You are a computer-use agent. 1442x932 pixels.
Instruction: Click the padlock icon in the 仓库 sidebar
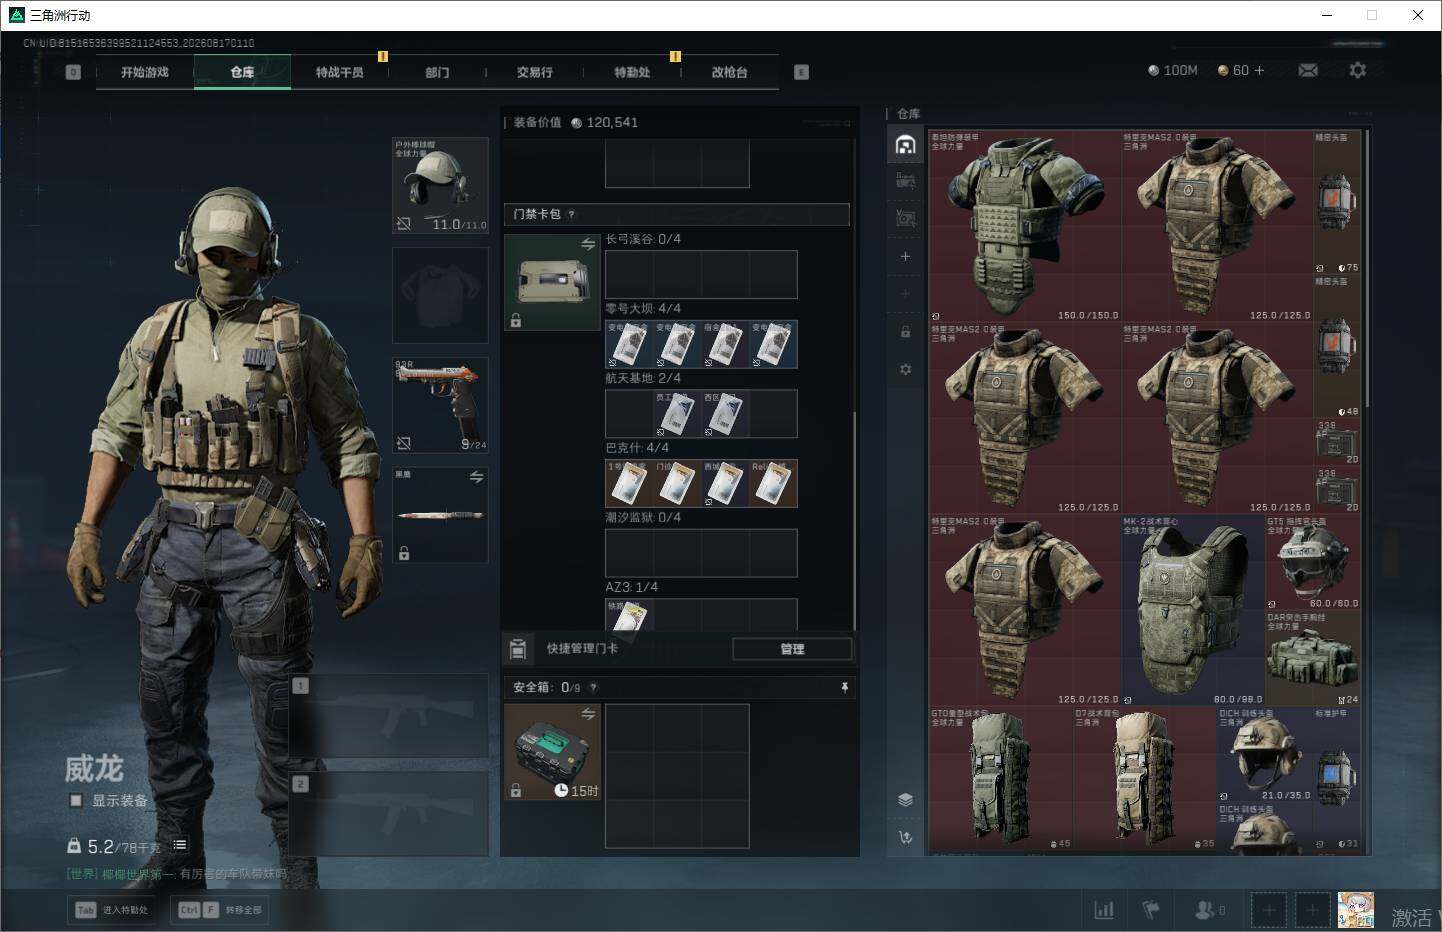[905, 331]
